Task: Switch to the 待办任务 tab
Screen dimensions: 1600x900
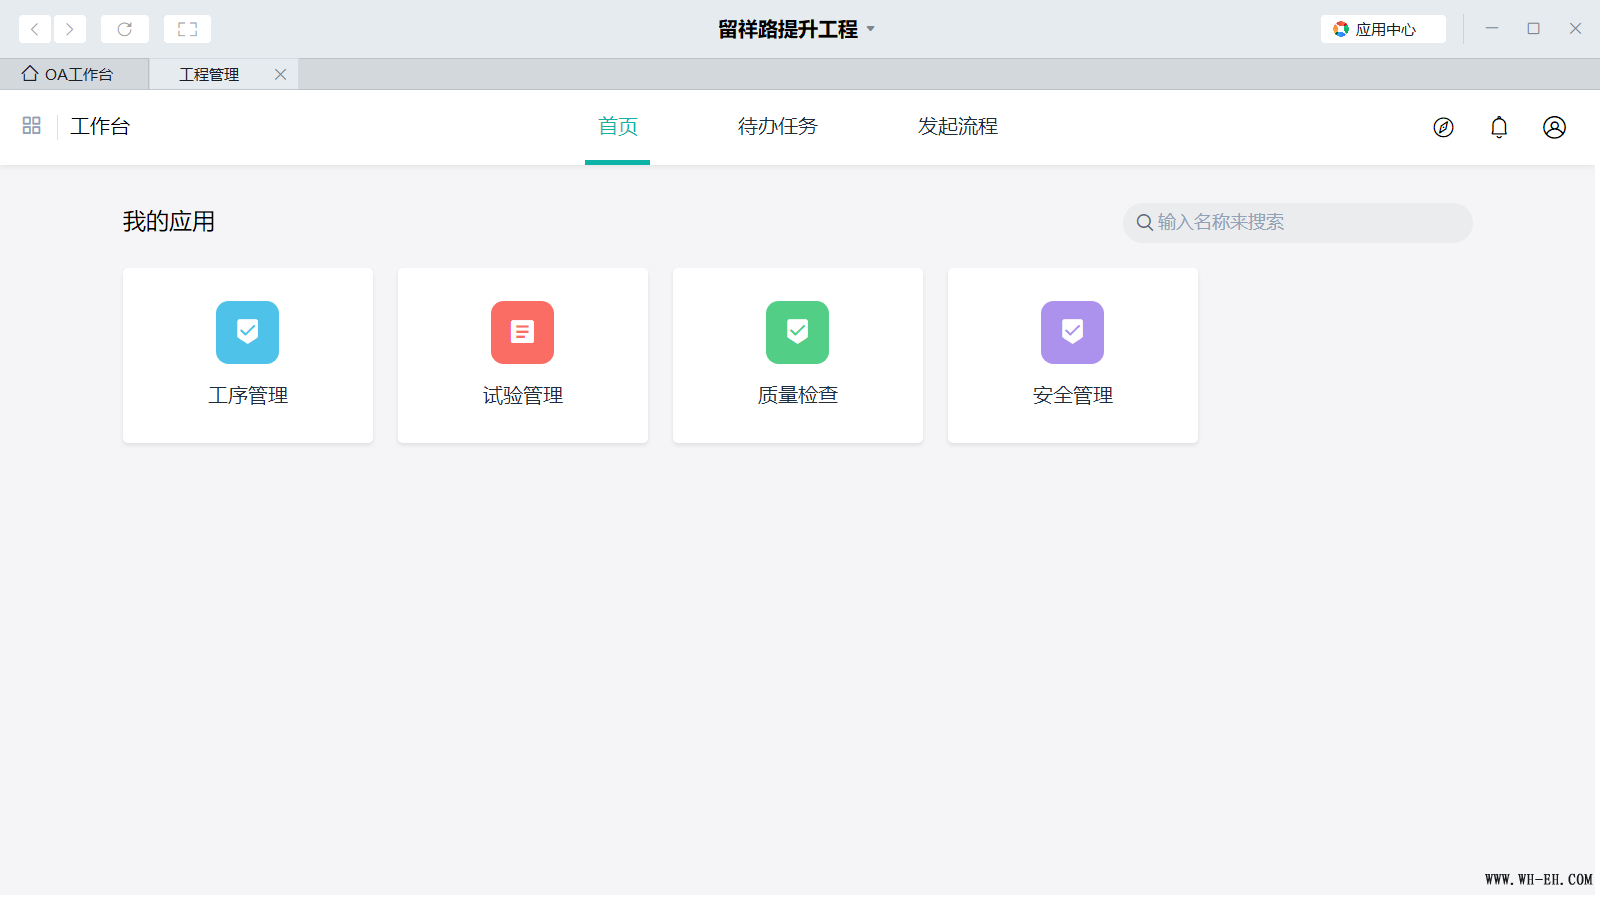Action: coord(777,127)
